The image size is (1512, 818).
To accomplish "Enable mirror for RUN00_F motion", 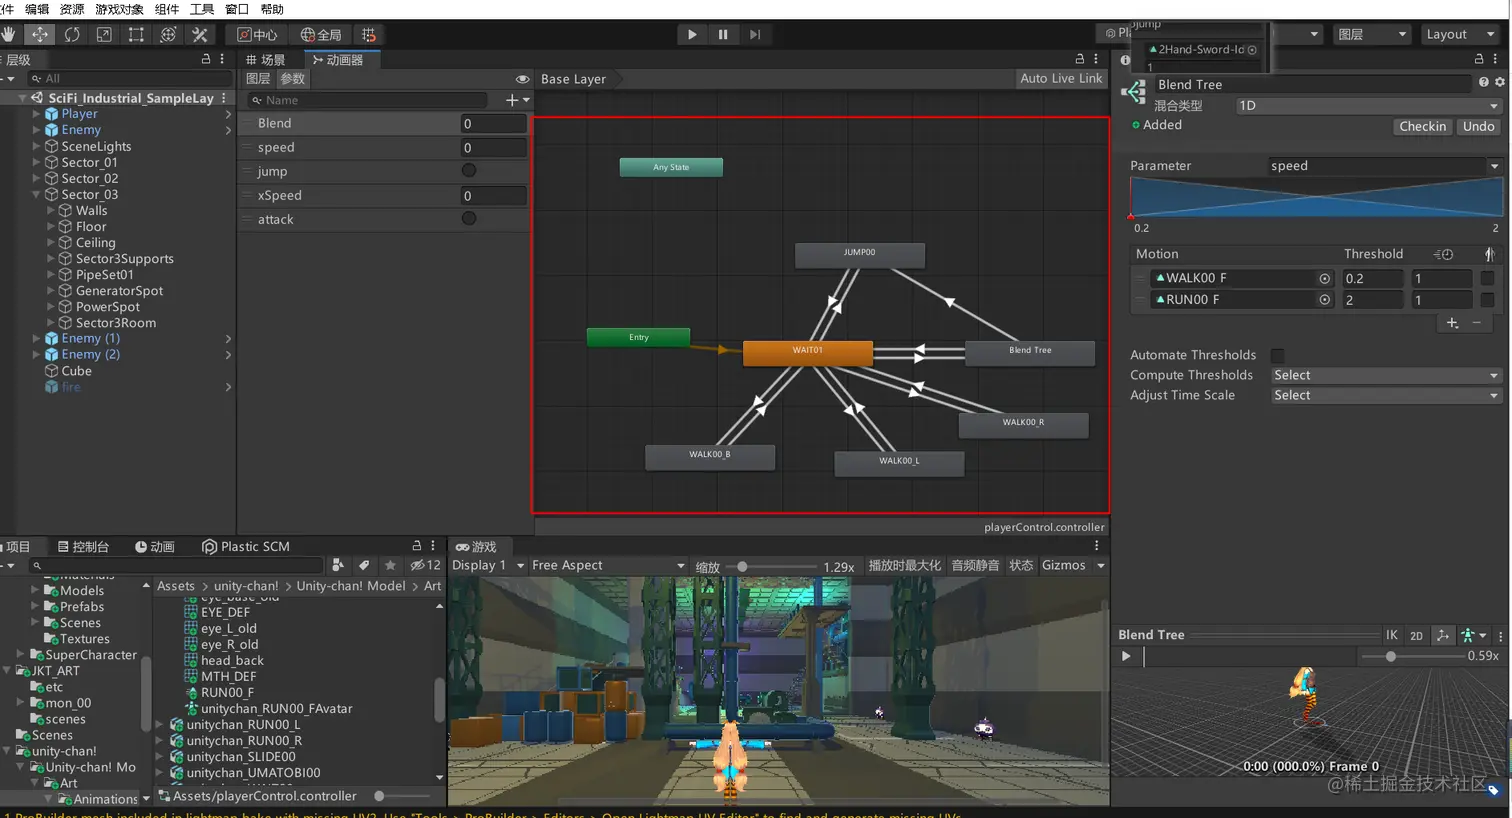I will pos(1487,299).
